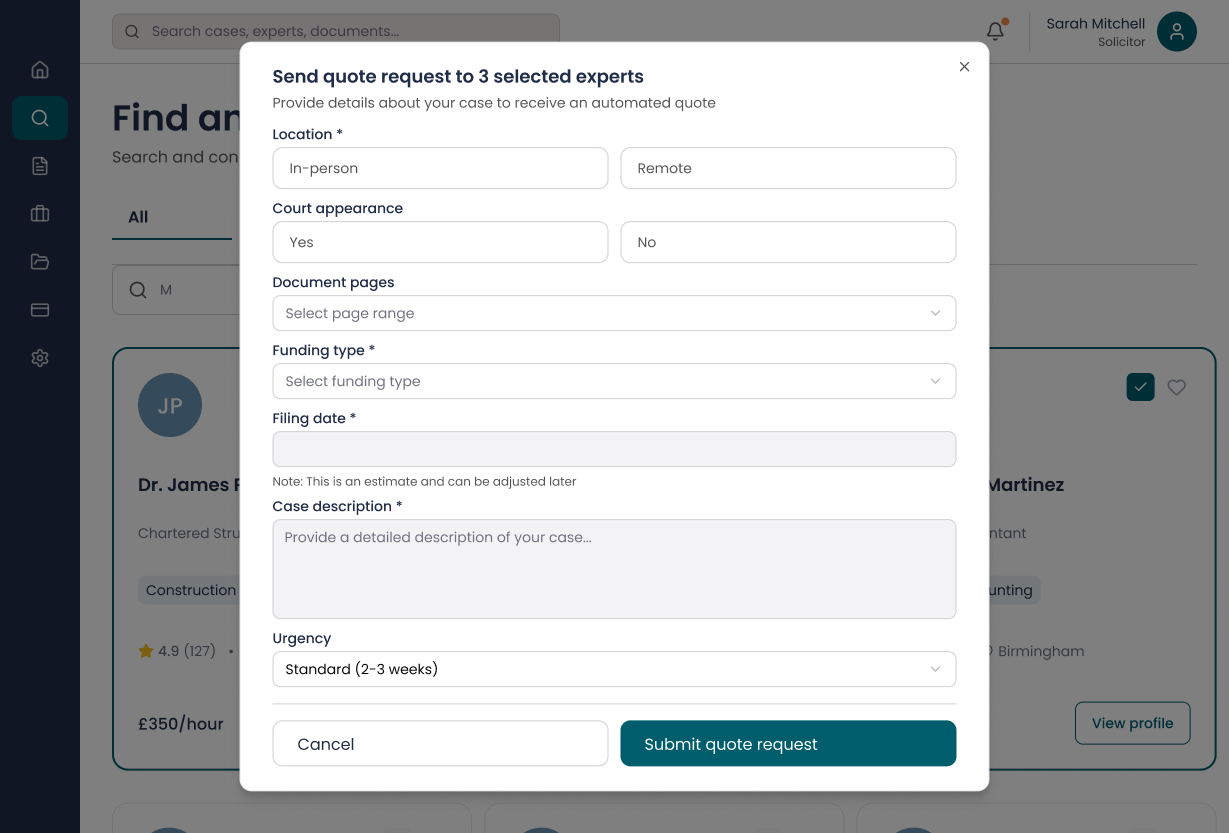Click the £350/hour rate
Viewport: 1229px width, 833px height.
click(x=181, y=723)
